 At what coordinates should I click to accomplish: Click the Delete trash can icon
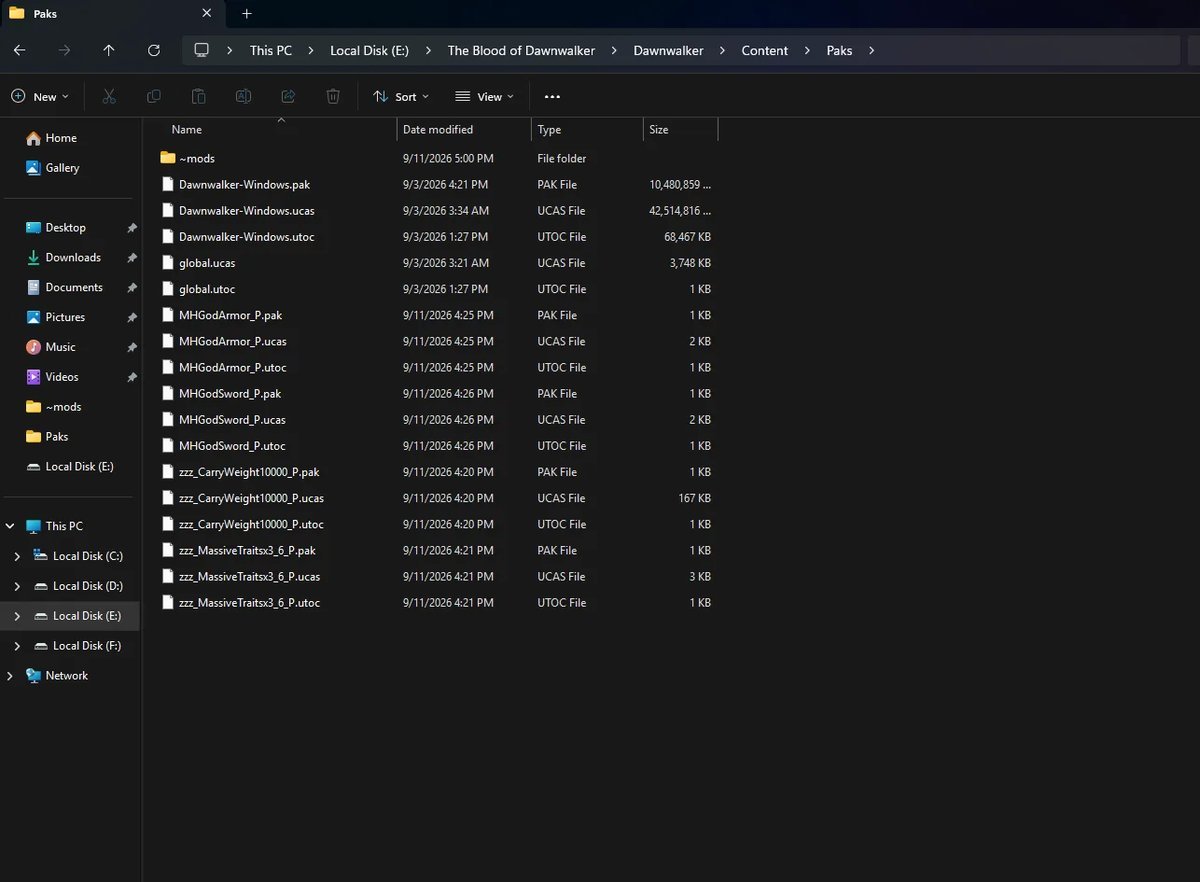point(333,96)
